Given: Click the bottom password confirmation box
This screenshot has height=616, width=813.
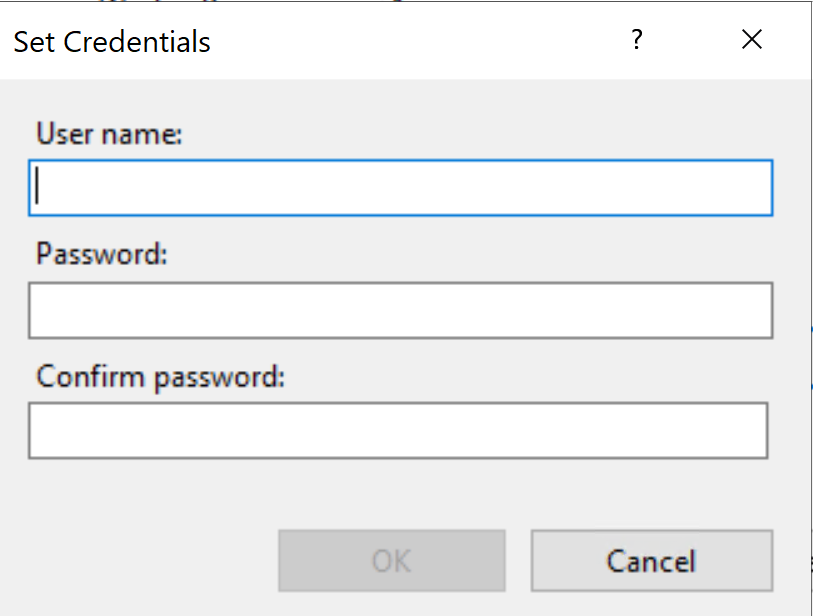Looking at the screenshot, I should (x=398, y=431).
